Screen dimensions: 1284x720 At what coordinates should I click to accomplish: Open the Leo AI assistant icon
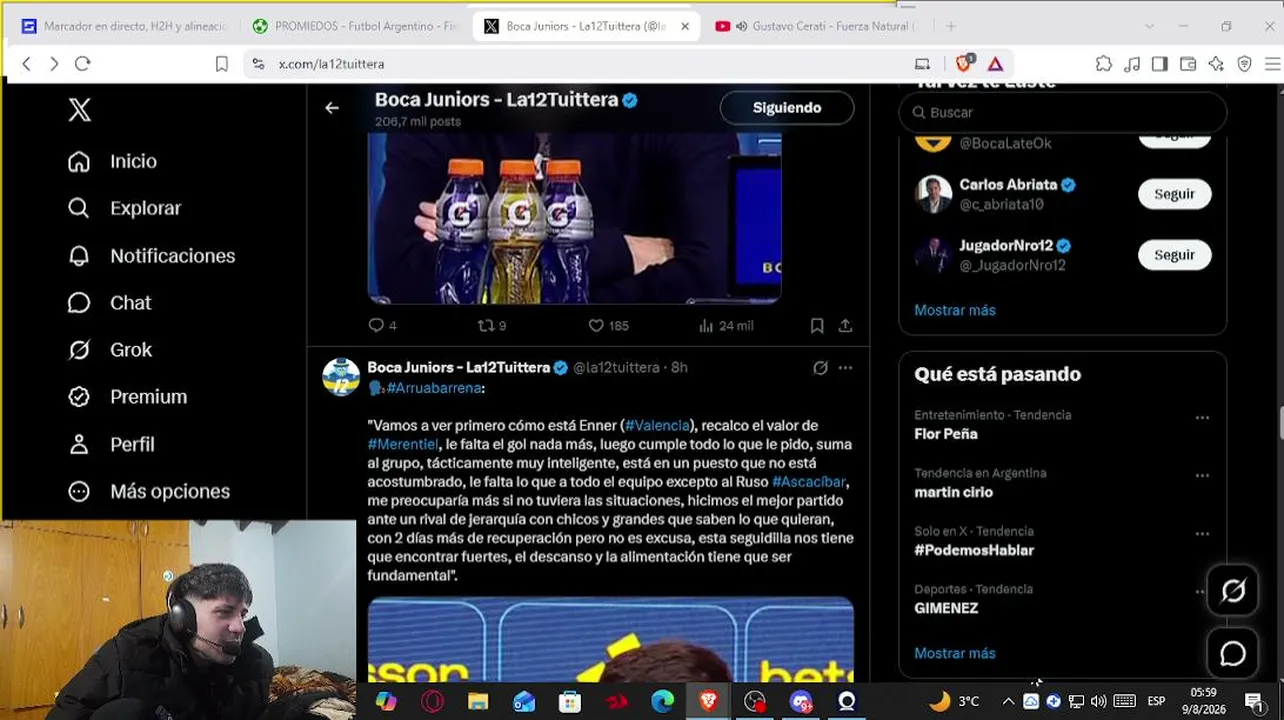click(1216, 63)
